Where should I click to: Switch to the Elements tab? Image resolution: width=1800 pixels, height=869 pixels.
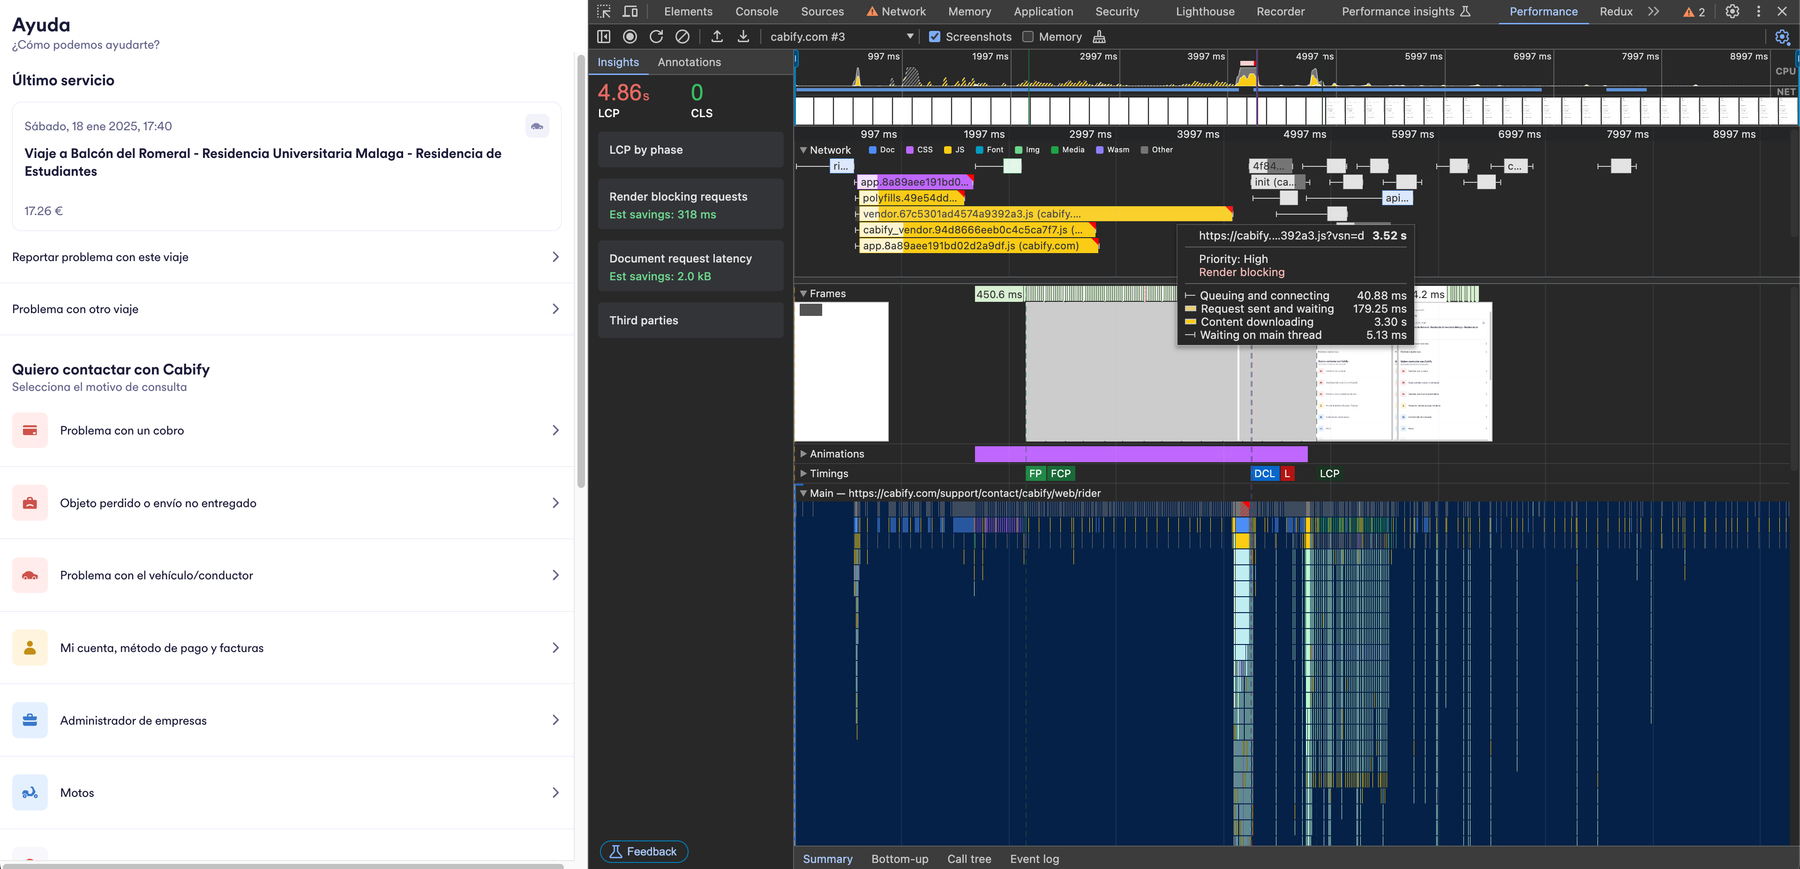pyautogui.click(x=688, y=12)
